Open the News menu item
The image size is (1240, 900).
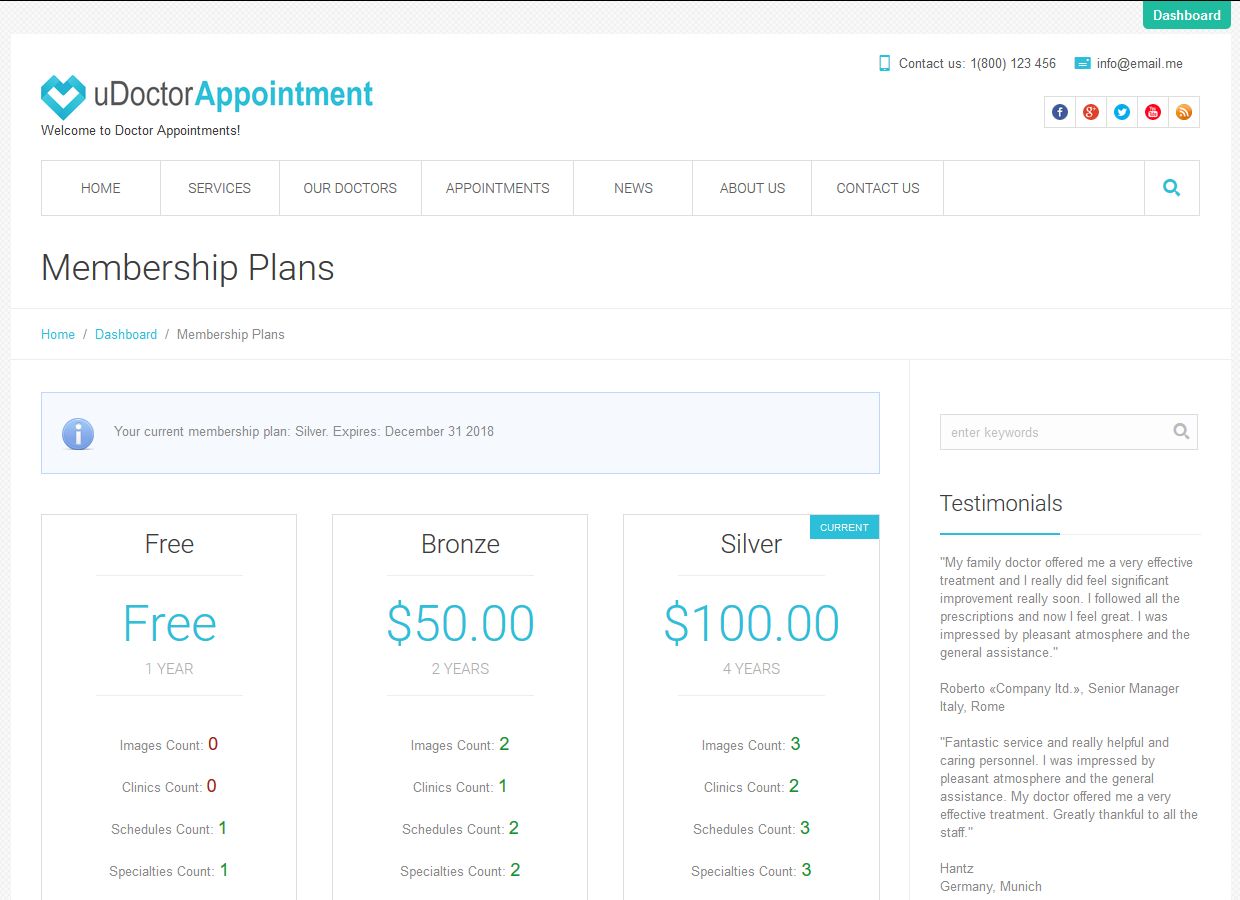point(633,188)
